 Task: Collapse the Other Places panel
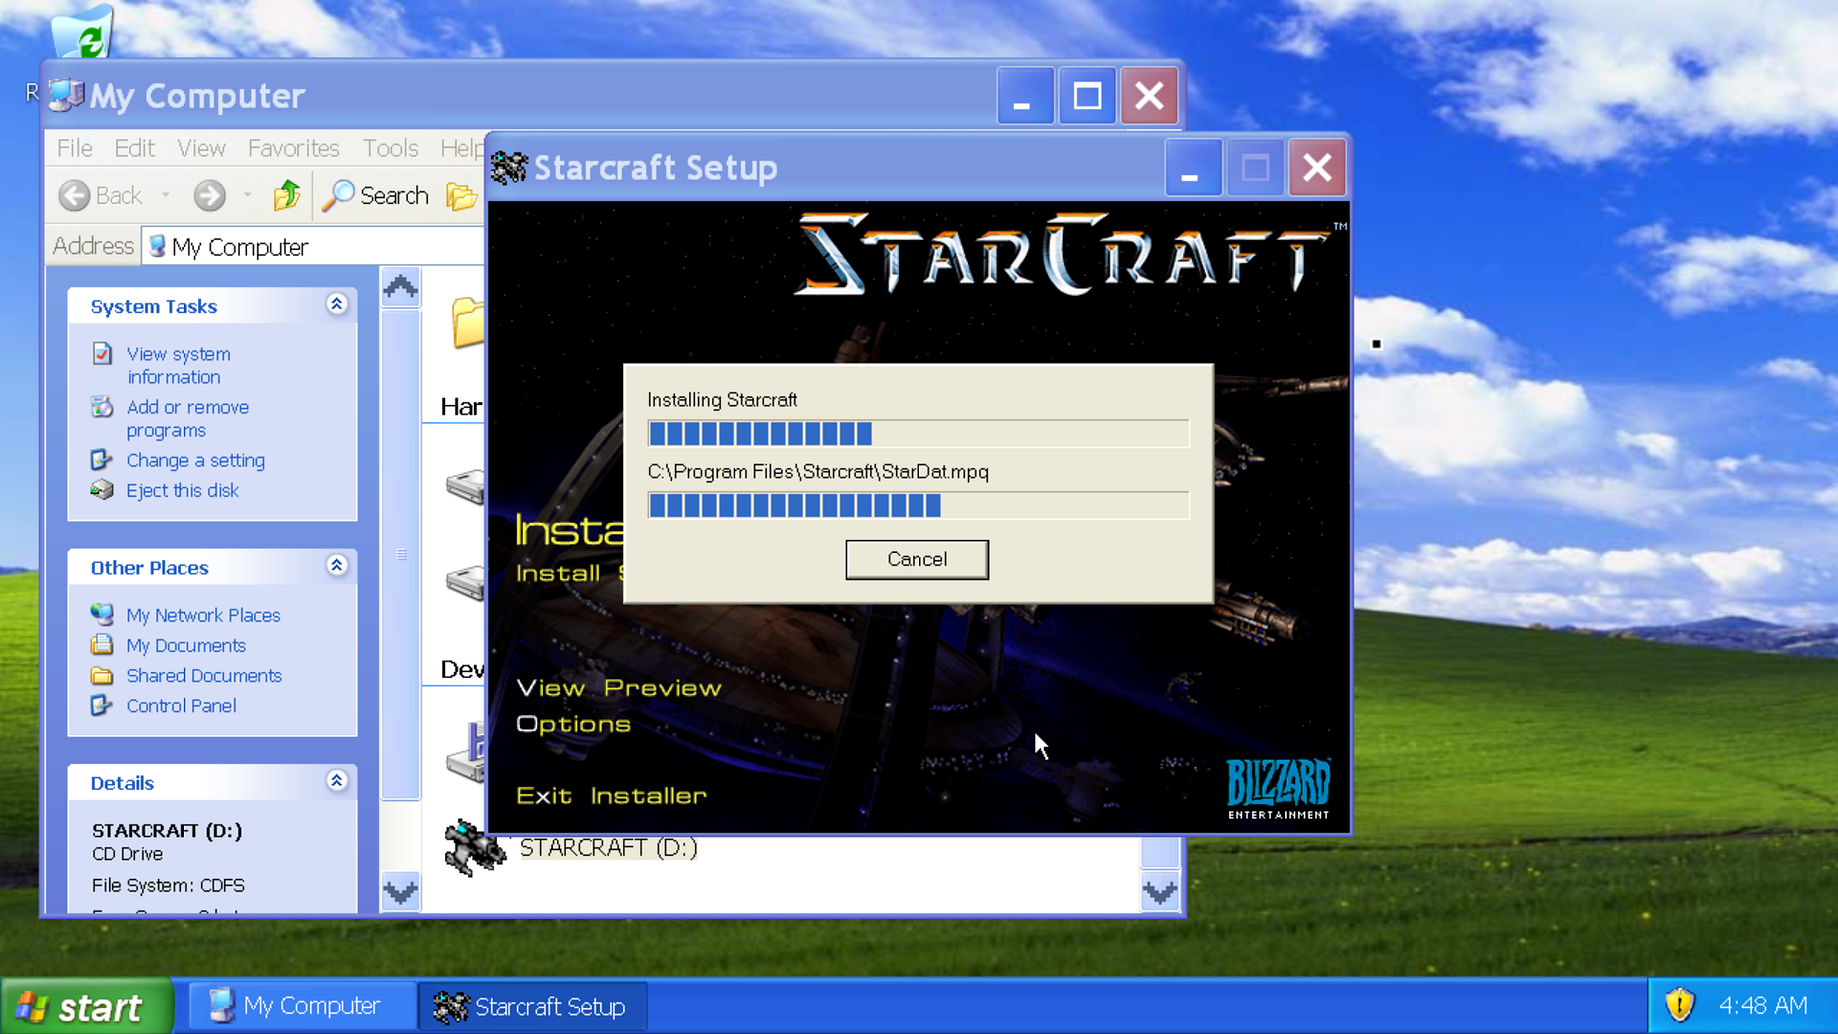(x=337, y=566)
